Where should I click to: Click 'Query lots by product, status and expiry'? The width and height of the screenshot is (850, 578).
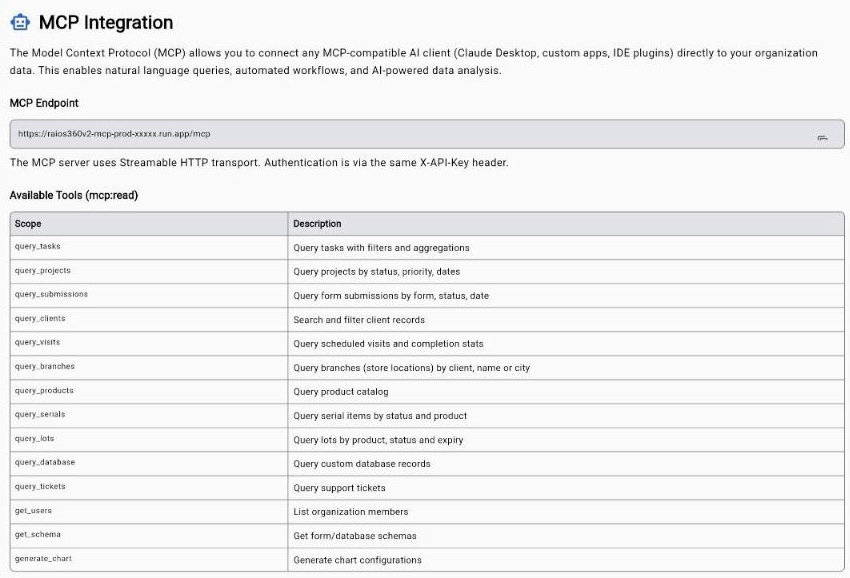[378, 440]
